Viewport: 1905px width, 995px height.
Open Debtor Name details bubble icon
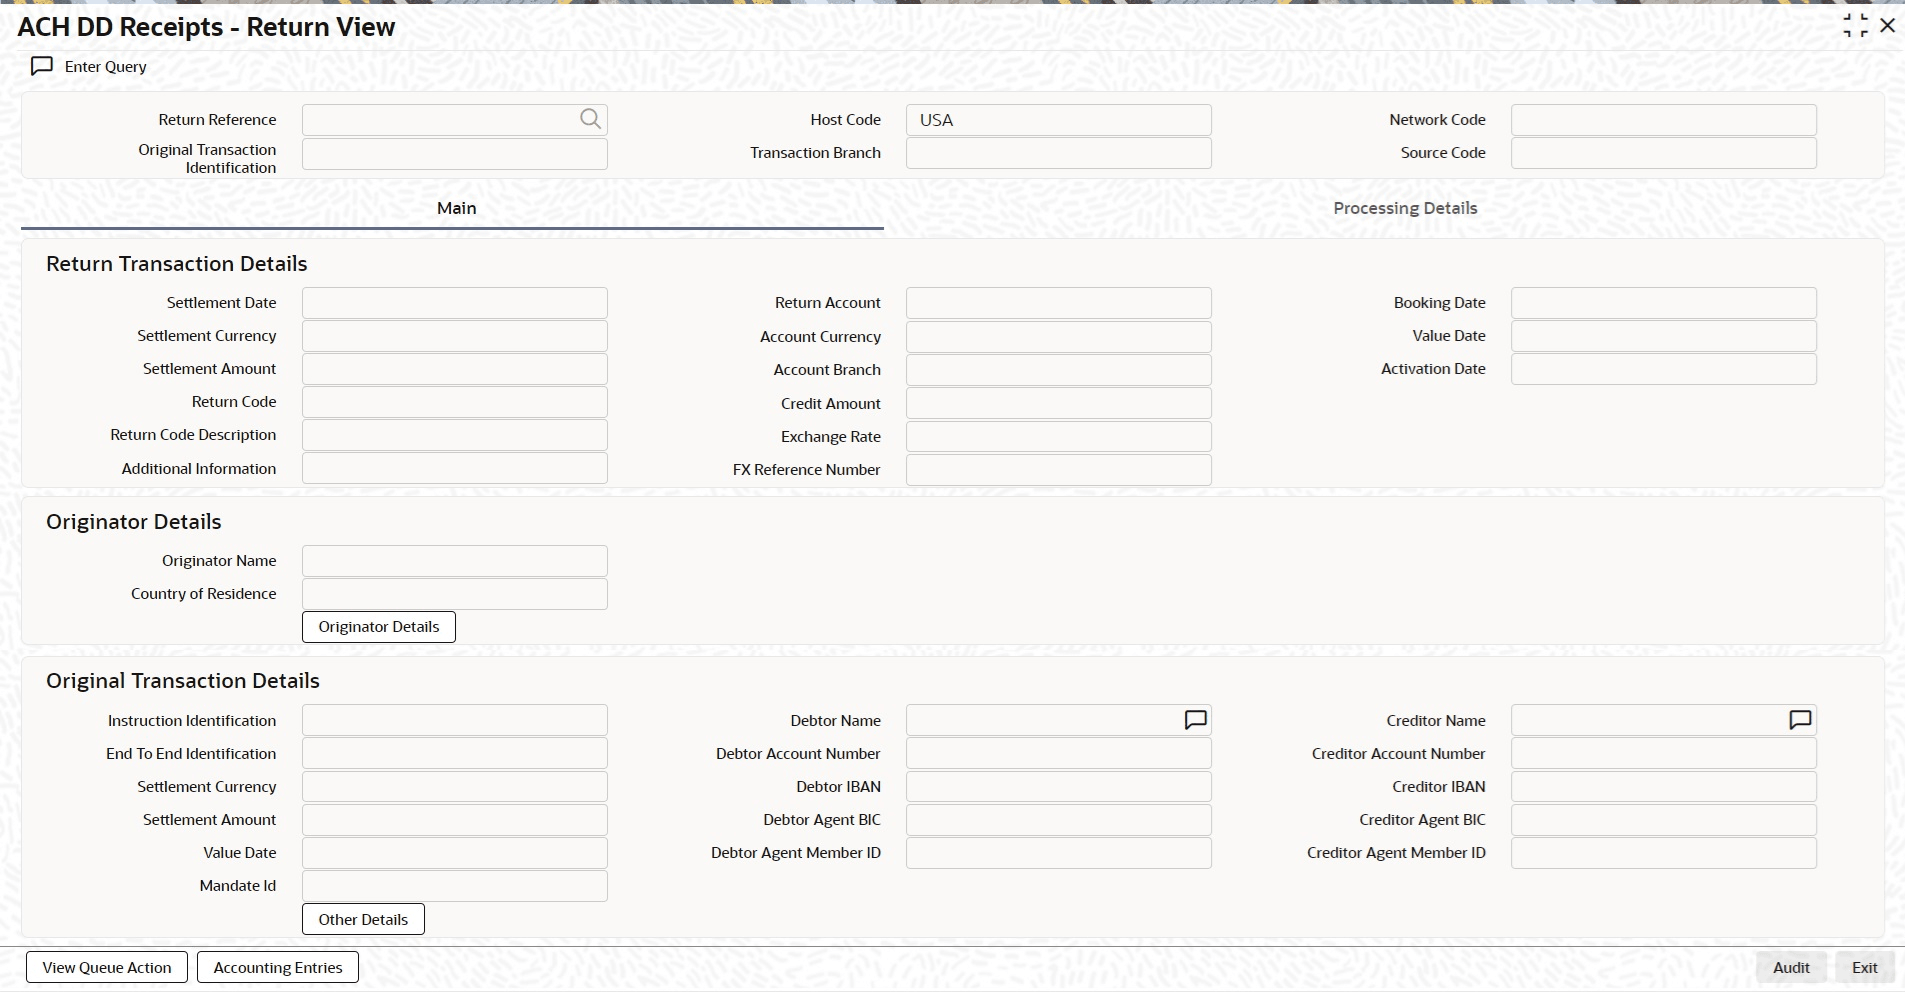(x=1195, y=720)
